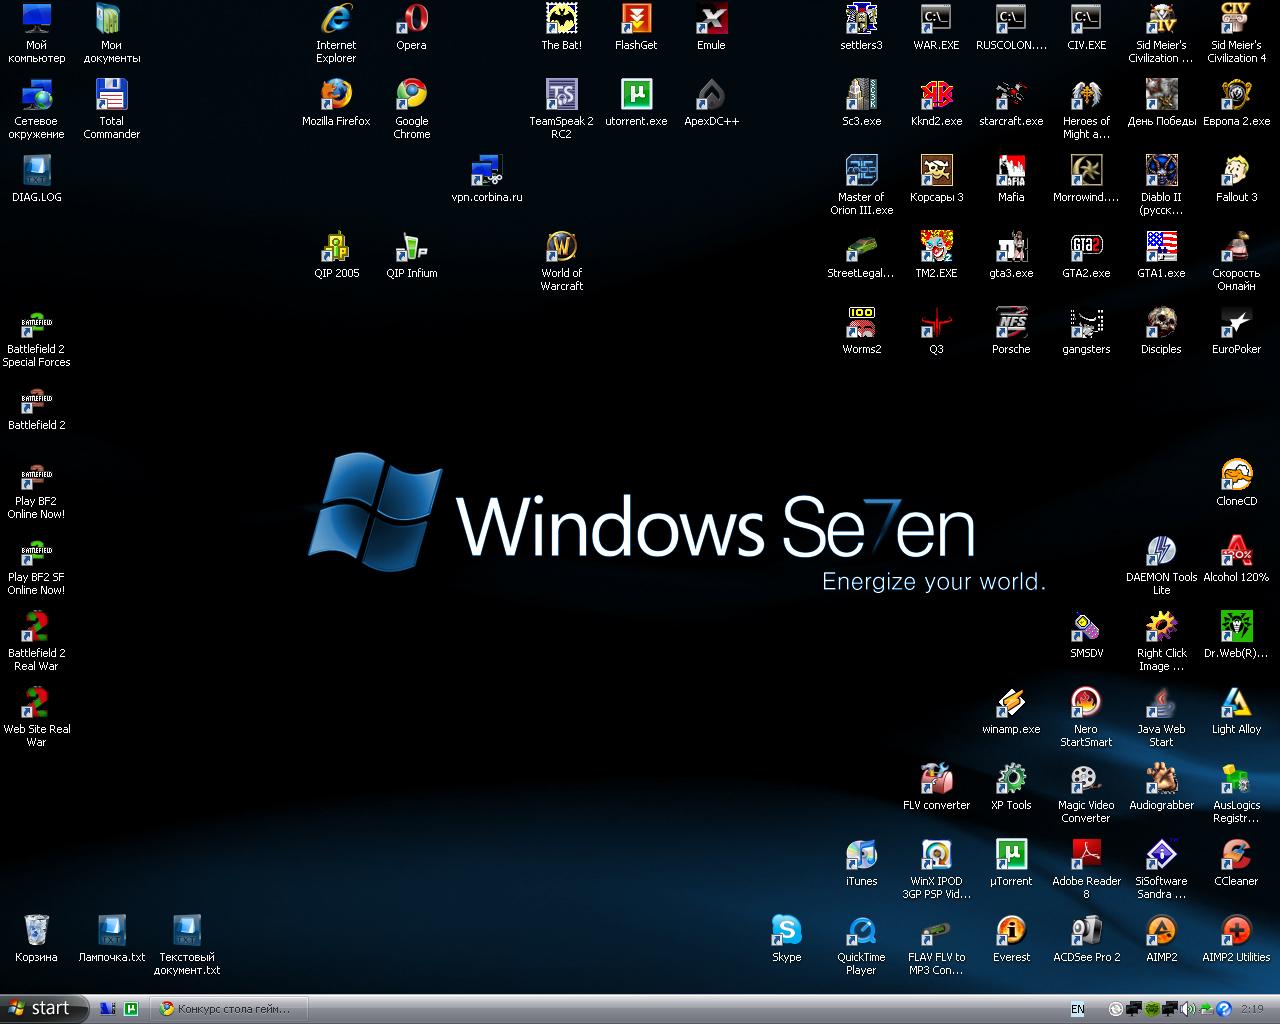Select the QIP 2005 icon

tap(336, 247)
